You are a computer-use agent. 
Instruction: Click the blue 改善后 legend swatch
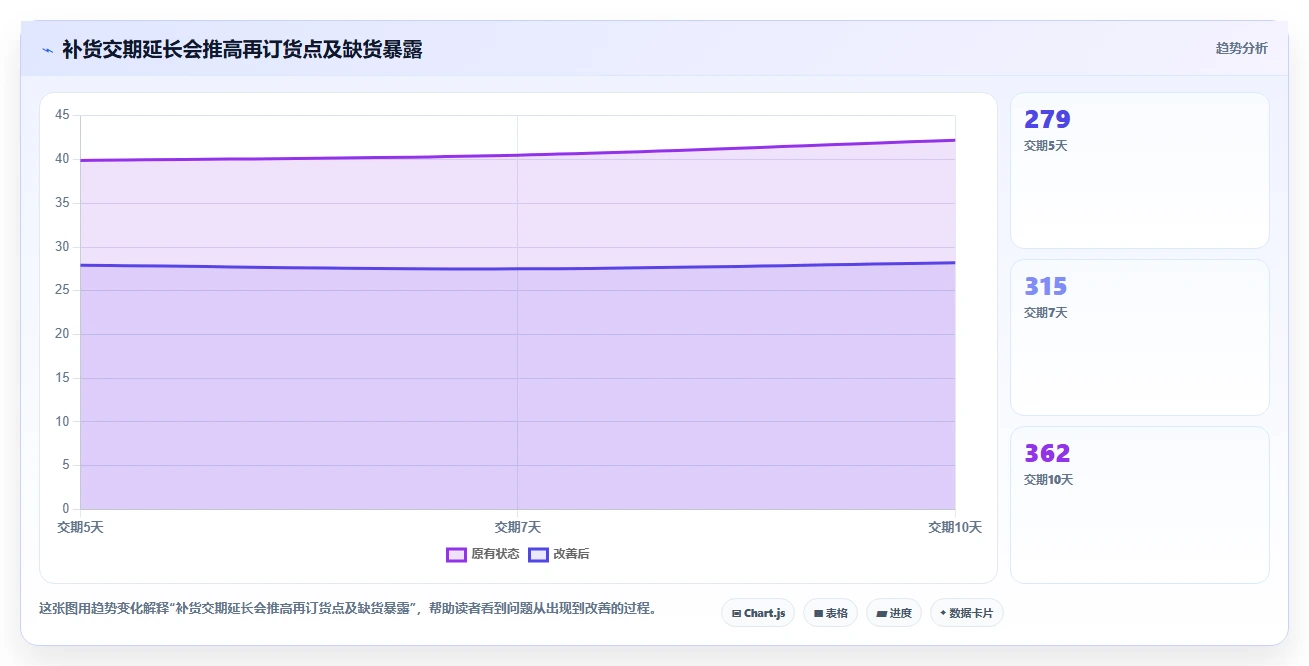pos(538,554)
